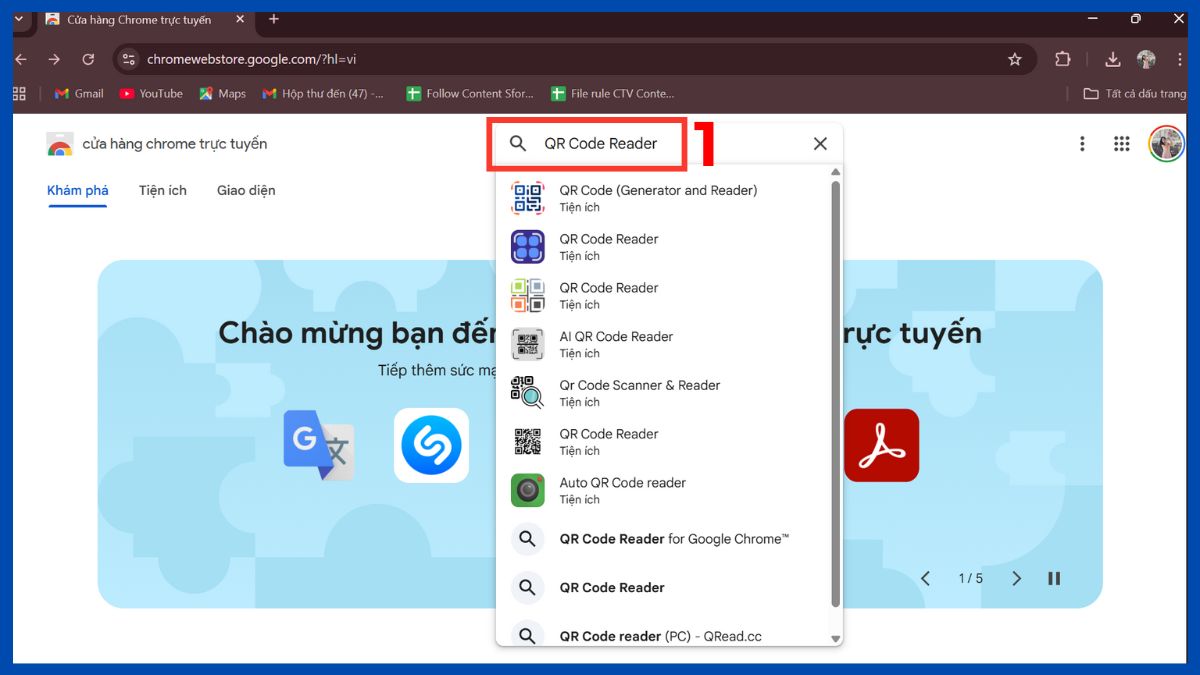Open Gmail from the bookmarks bar

click(x=77, y=93)
